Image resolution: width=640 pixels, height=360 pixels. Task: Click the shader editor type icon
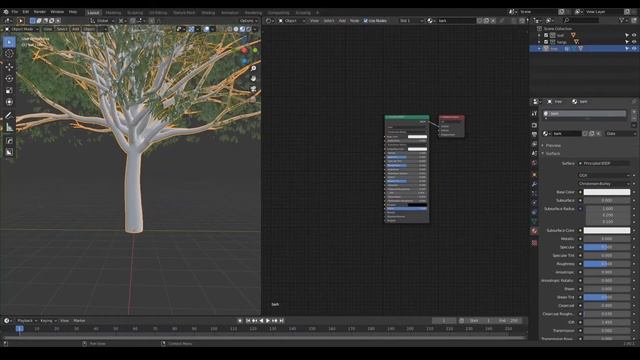[269, 20]
